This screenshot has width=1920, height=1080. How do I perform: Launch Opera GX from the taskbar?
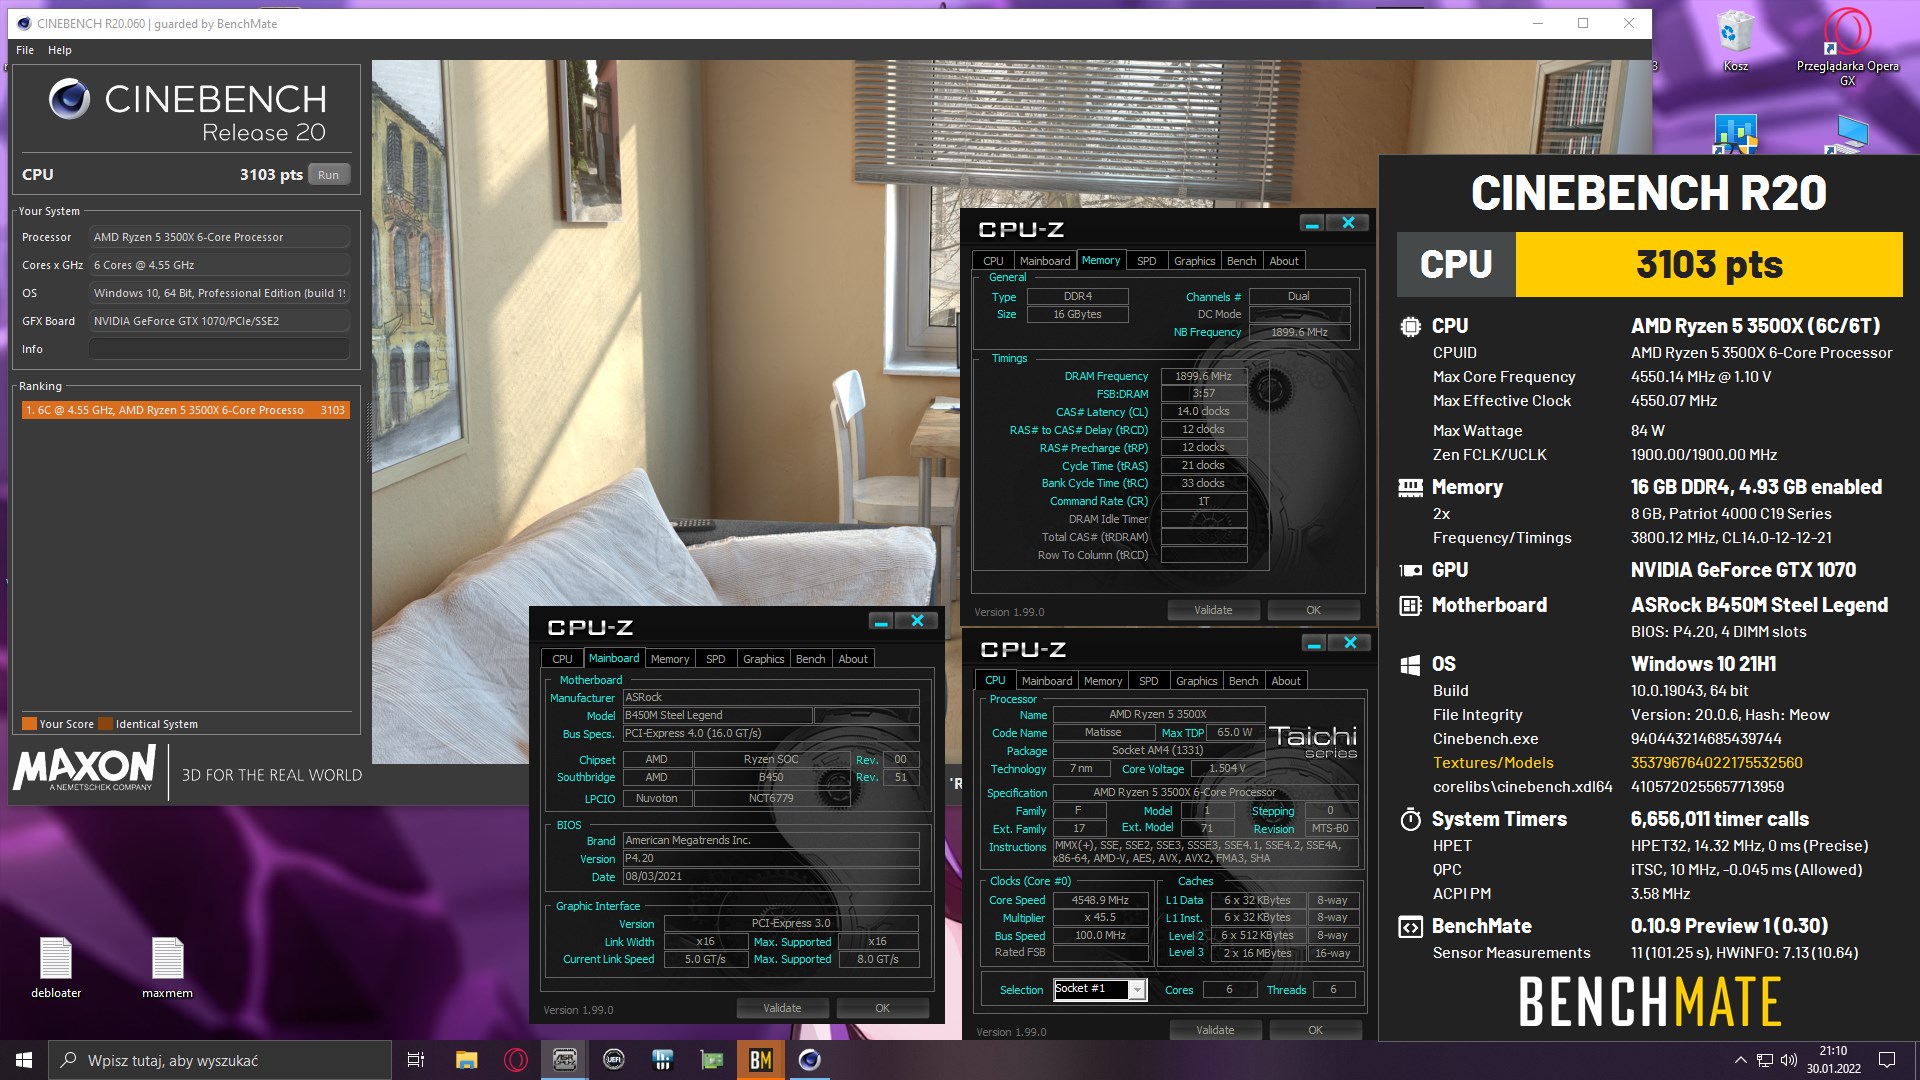pos(516,1060)
